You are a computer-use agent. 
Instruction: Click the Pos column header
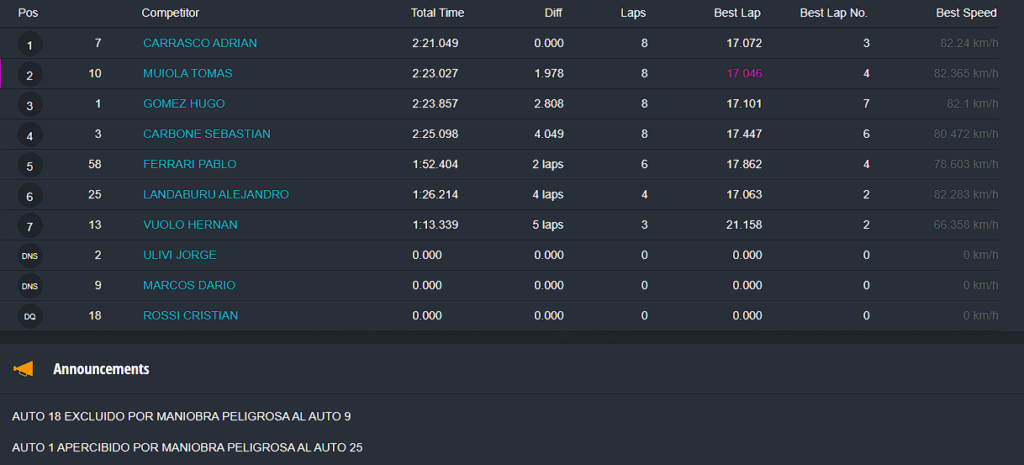pos(28,13)
